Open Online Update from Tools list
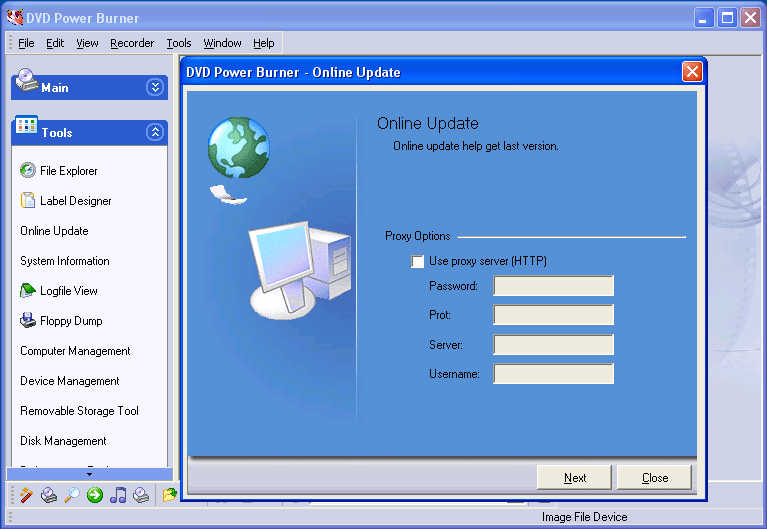This screenshot has height=529, width=767. pos(54,230)
